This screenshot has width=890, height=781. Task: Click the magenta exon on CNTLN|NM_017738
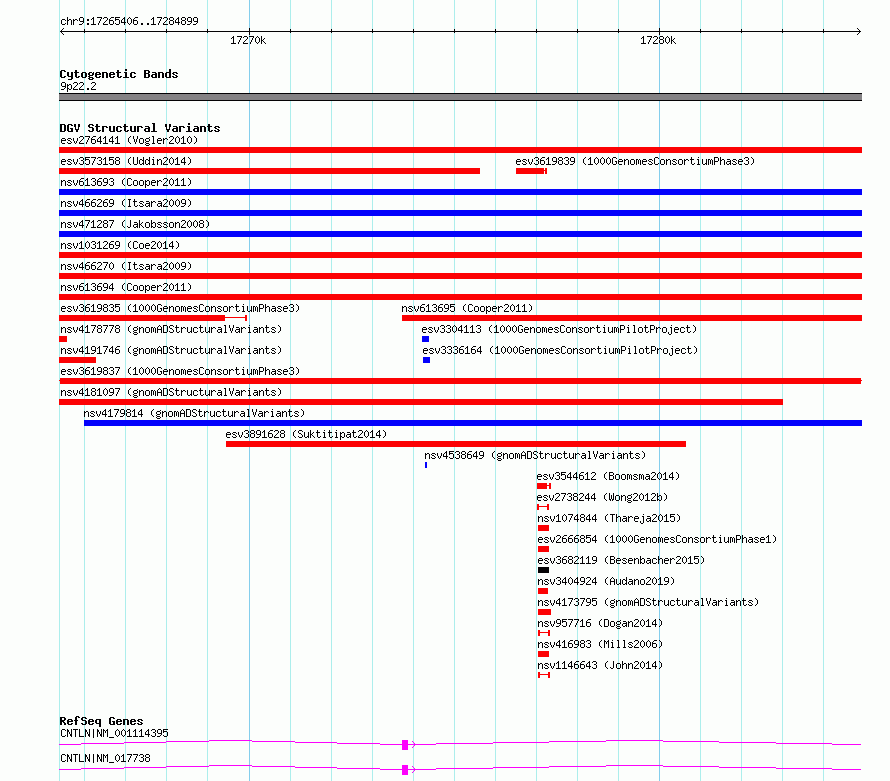[x=405, y=770]
